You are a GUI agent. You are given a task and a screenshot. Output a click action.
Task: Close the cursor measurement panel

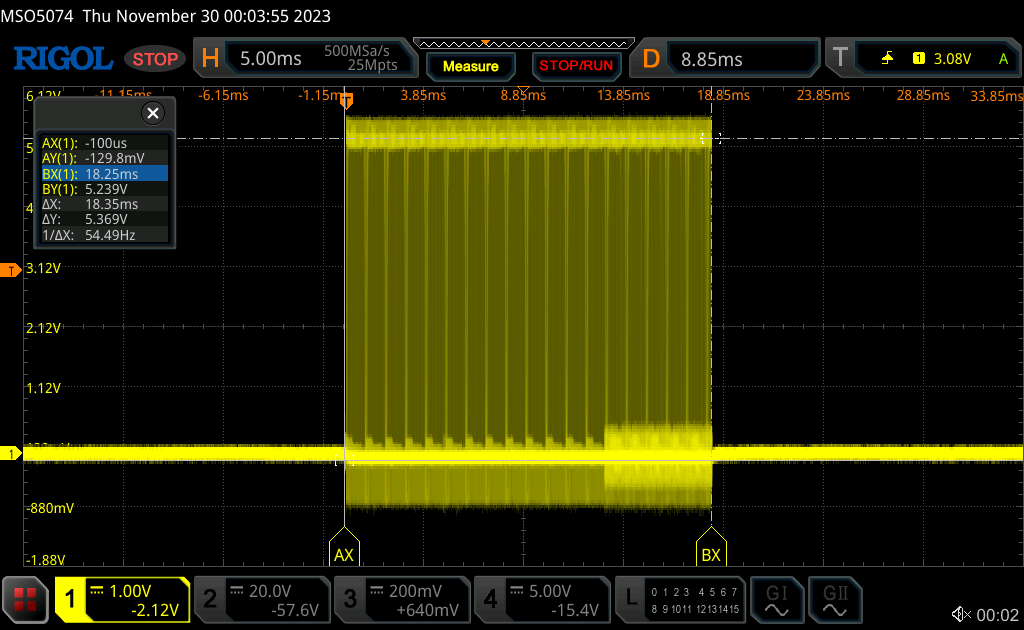153,113
